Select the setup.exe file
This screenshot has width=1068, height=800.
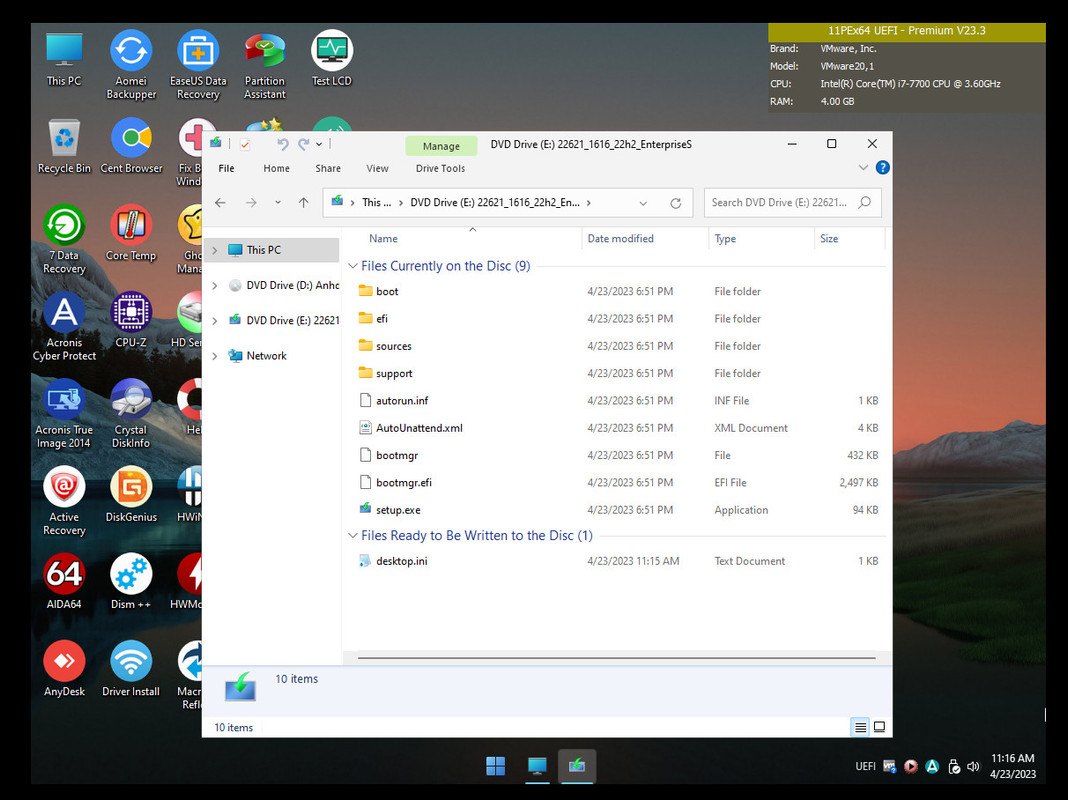616,510
